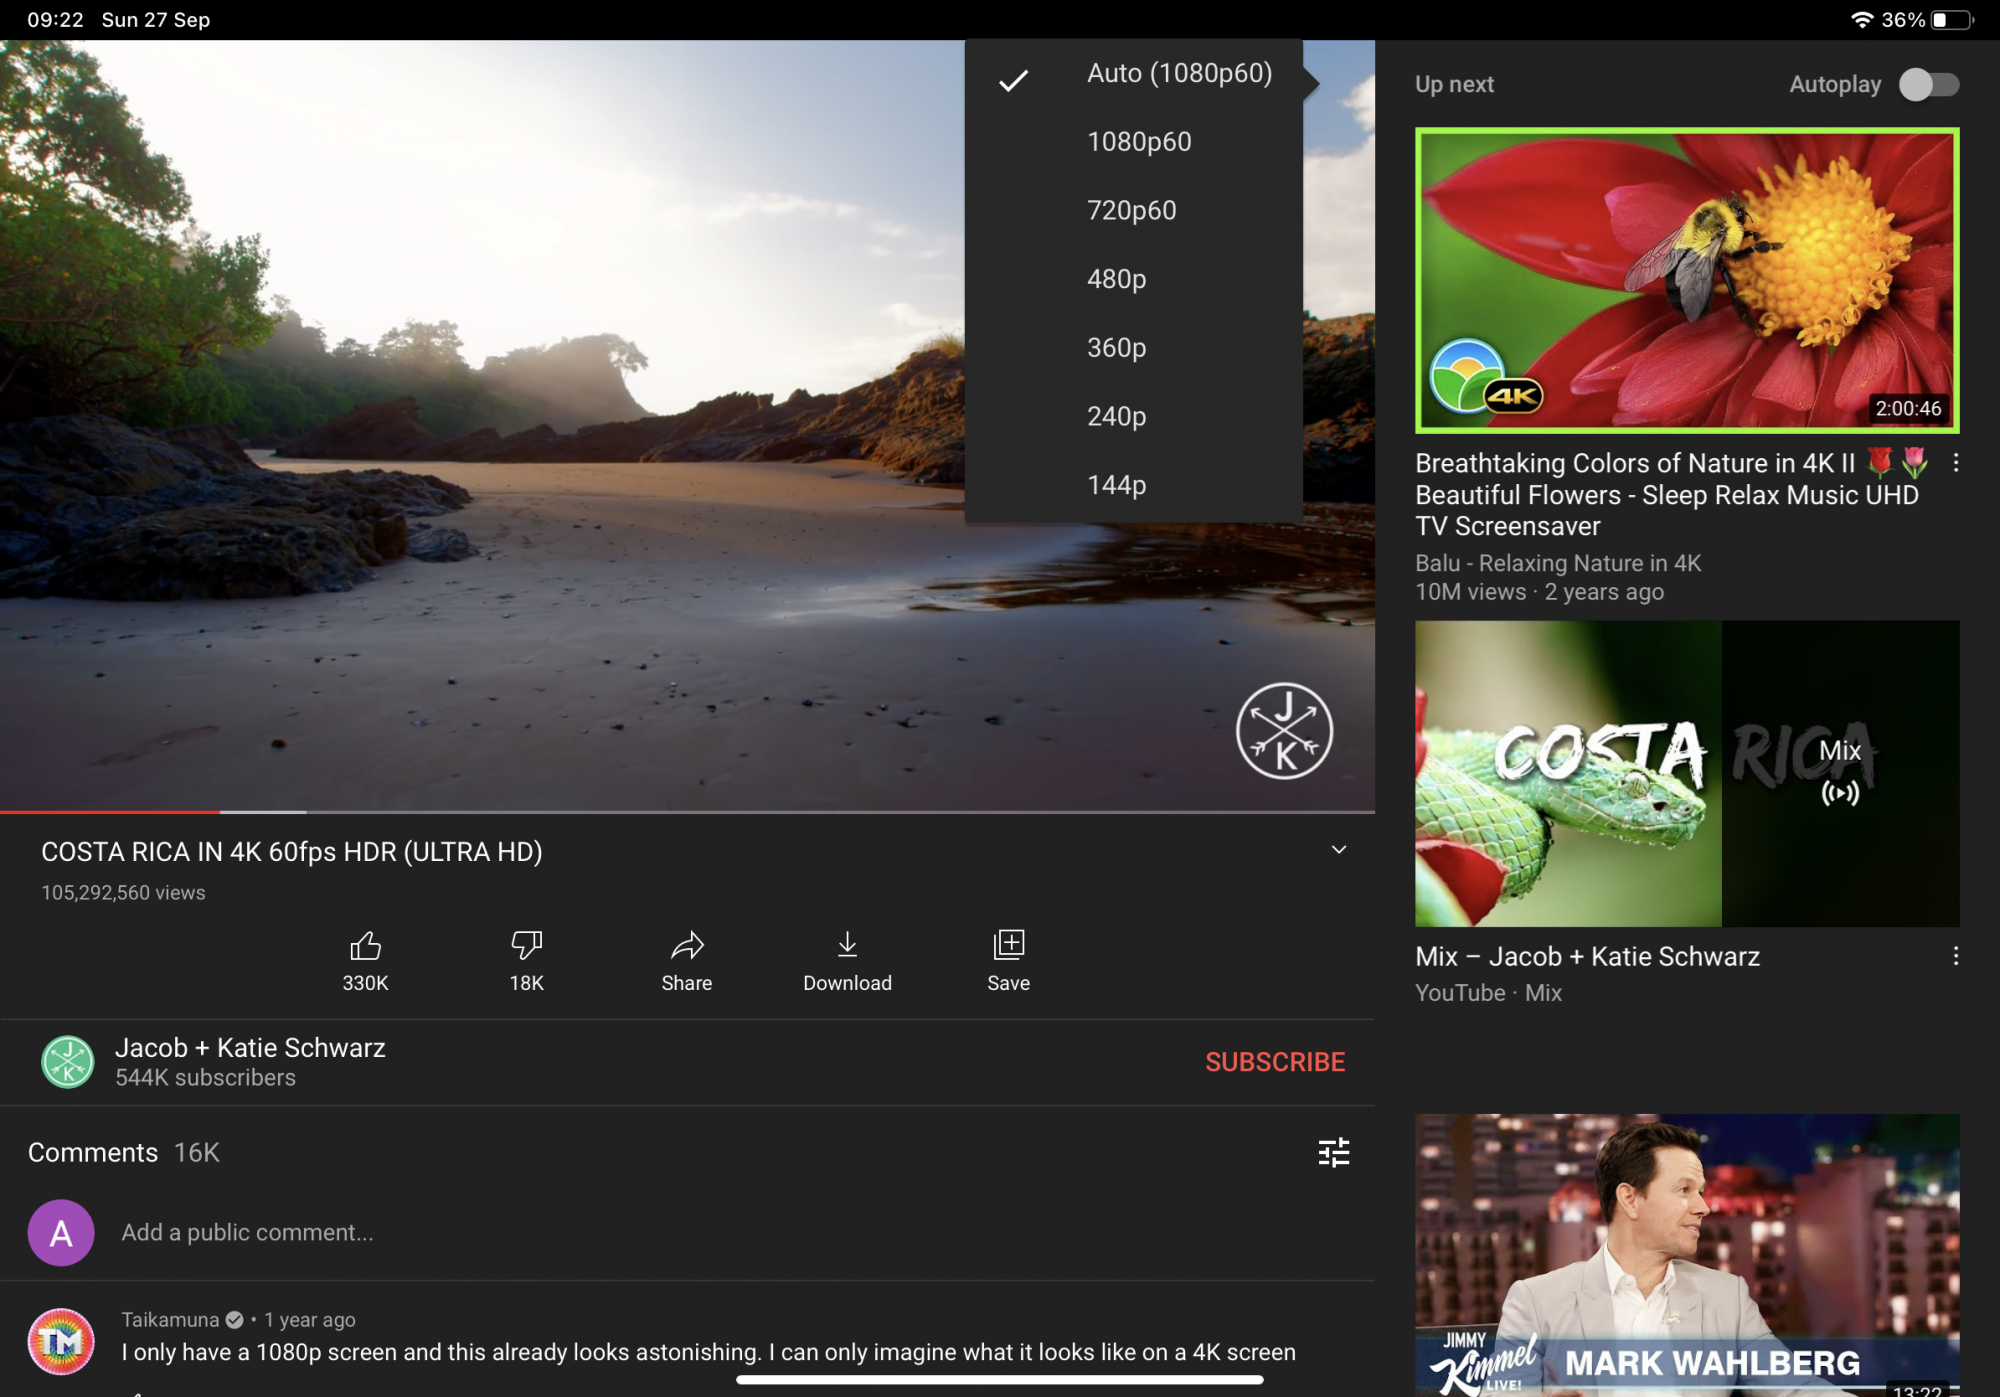Tap the purple A account avatar
The width and height of the screenshot is (2000, 1397).
point(61,1232)
